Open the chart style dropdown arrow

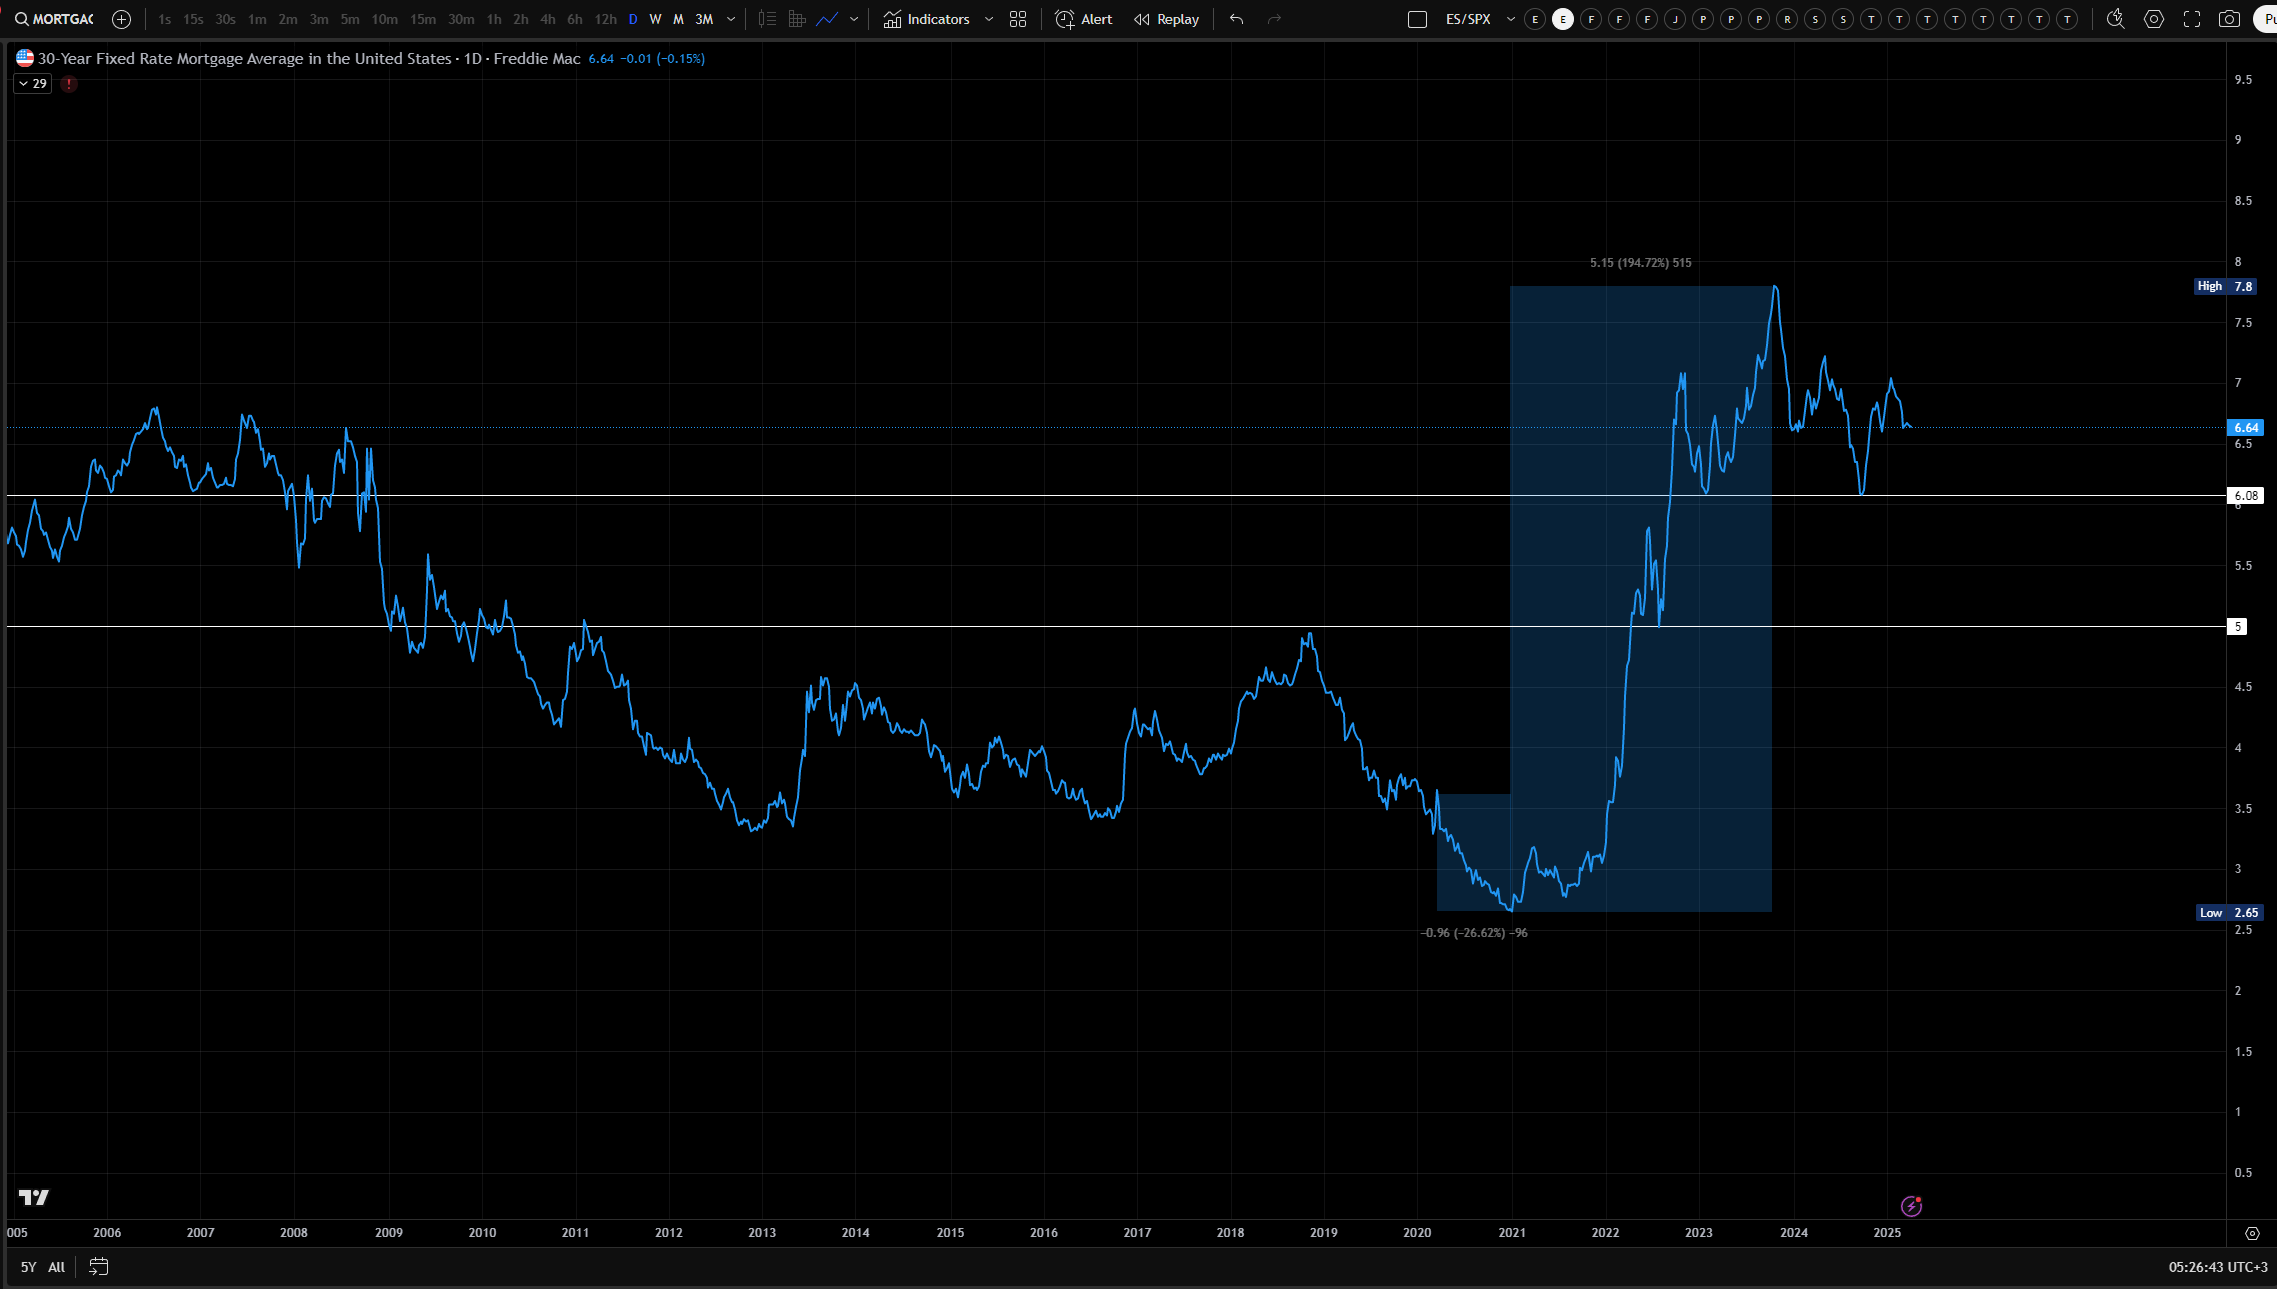tap(854, 19)
